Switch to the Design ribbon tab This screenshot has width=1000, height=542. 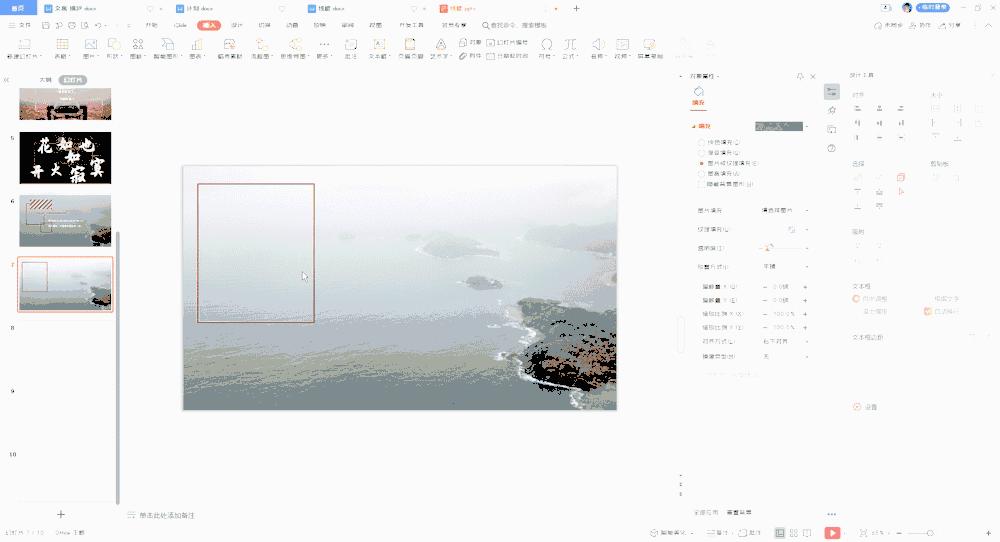click(237, 25)
